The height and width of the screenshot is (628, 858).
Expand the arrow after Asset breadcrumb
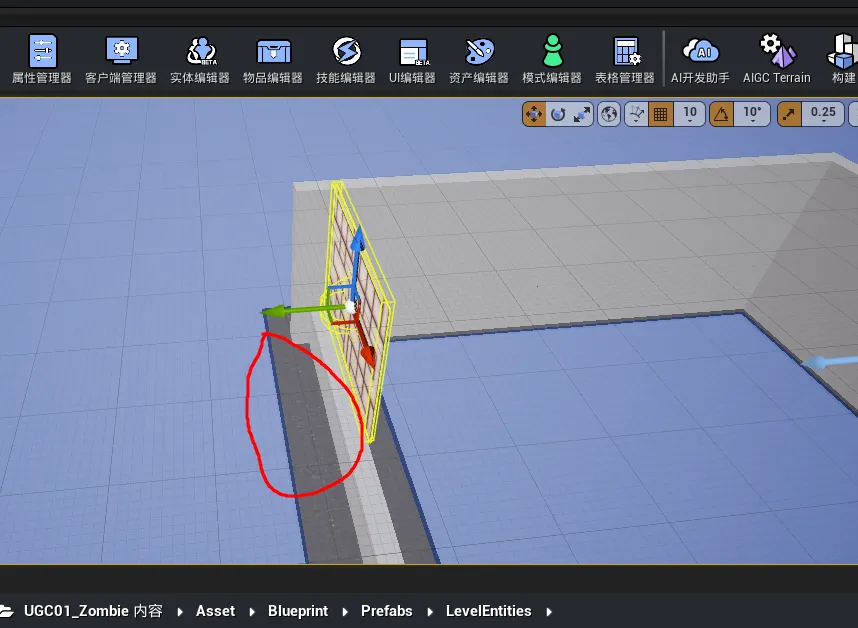252,612
